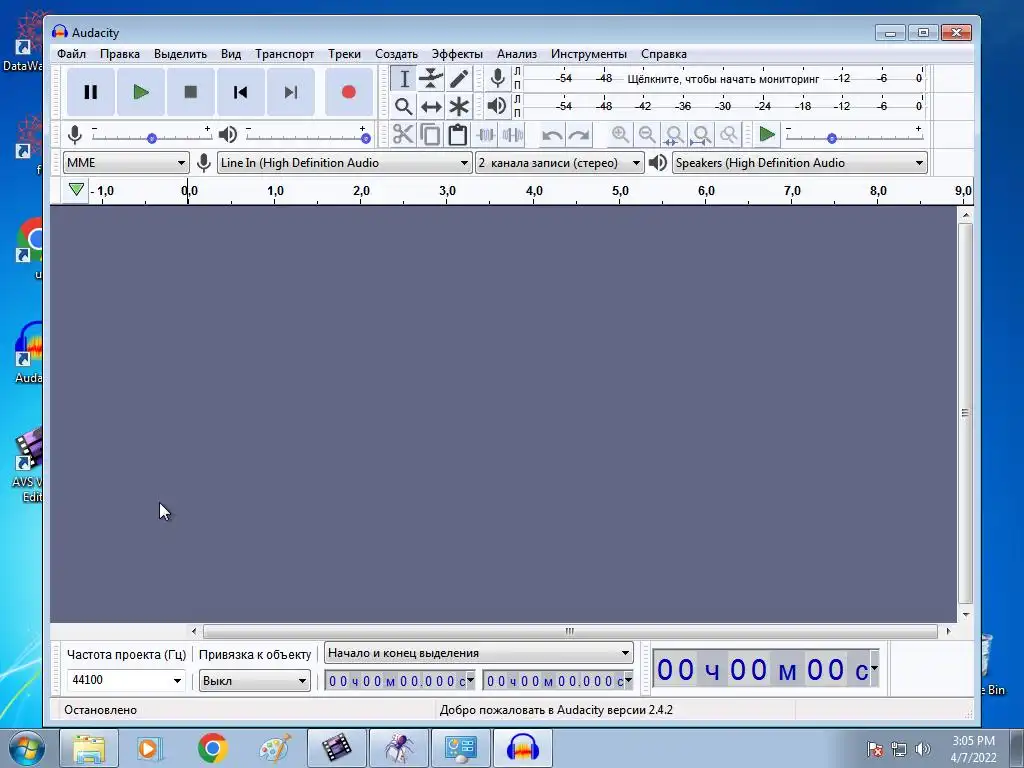This screenshot has height=768, width=1024.
Task: Open 'Начало и конец выделения' dropdown
Action: tap(479, 653)
